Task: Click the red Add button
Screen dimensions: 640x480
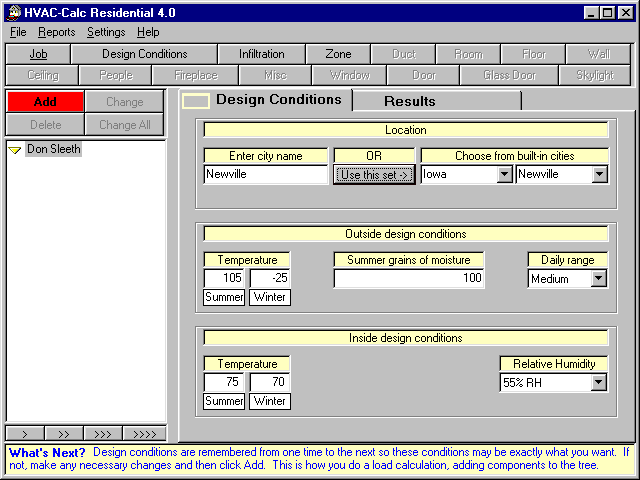Action: pyautogui.click(x=45, y=102)
